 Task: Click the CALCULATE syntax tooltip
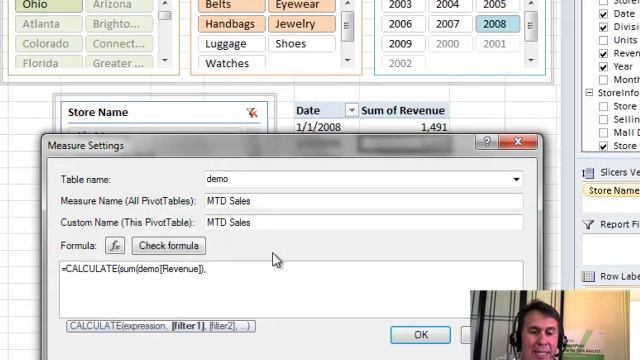161,326
